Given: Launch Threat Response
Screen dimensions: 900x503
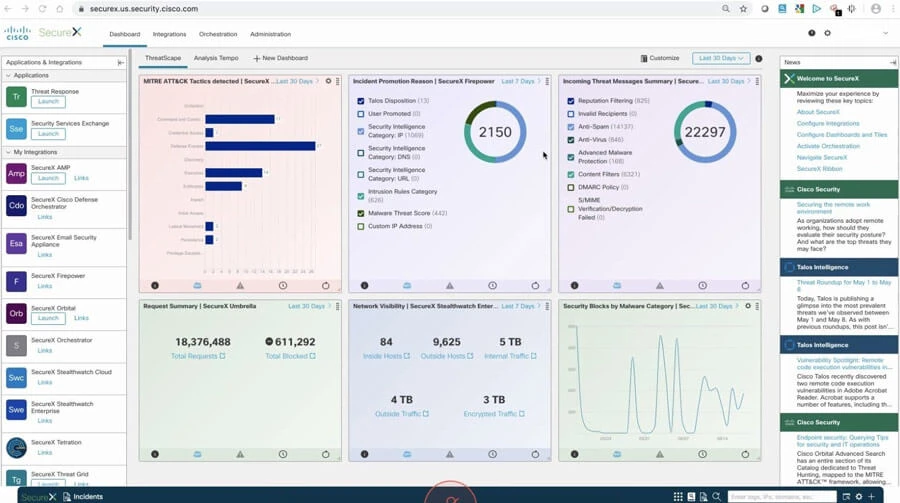Looking at the screenshot, I should coord(48,102).
